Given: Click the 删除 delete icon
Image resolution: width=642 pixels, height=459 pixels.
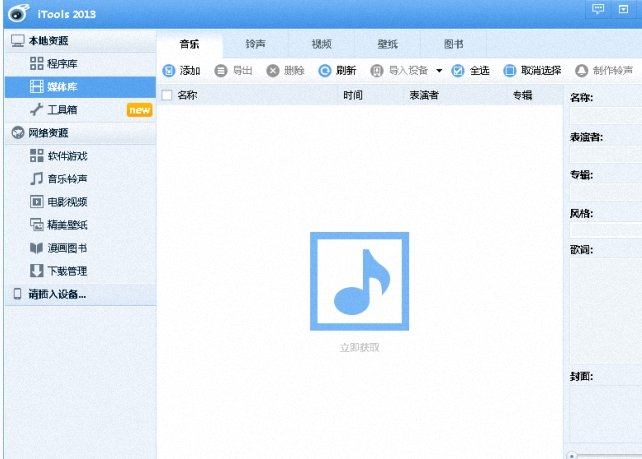Looking at the screenshot, I should (x=273, y=71).
